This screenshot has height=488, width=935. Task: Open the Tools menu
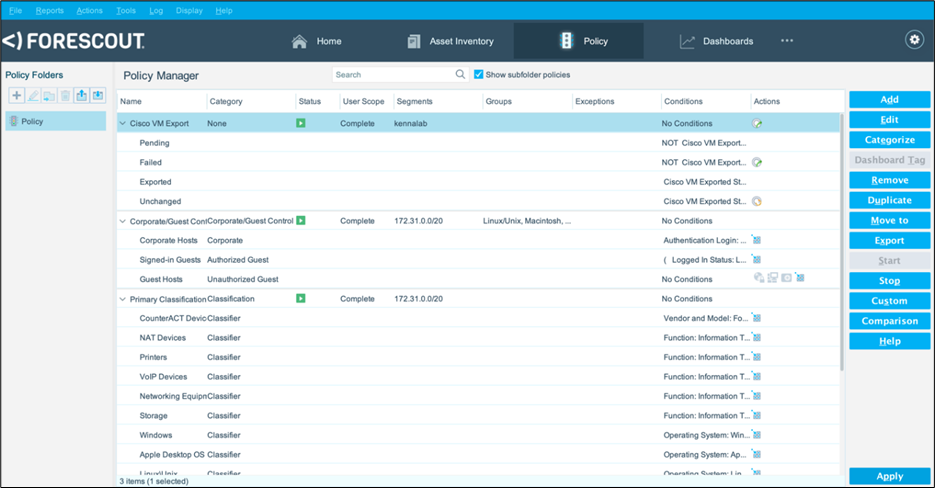click(x=126, y=10)
